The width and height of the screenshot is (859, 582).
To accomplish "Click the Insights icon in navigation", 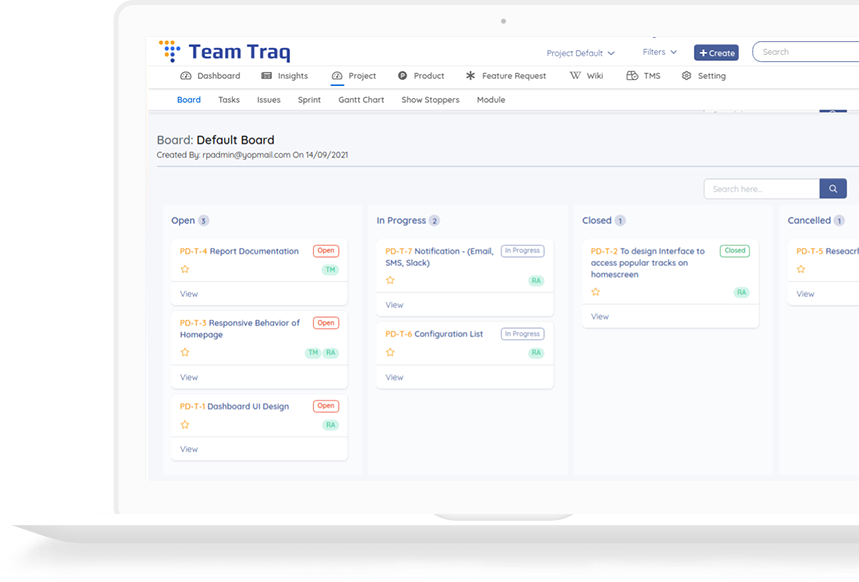I will point(266,76).
